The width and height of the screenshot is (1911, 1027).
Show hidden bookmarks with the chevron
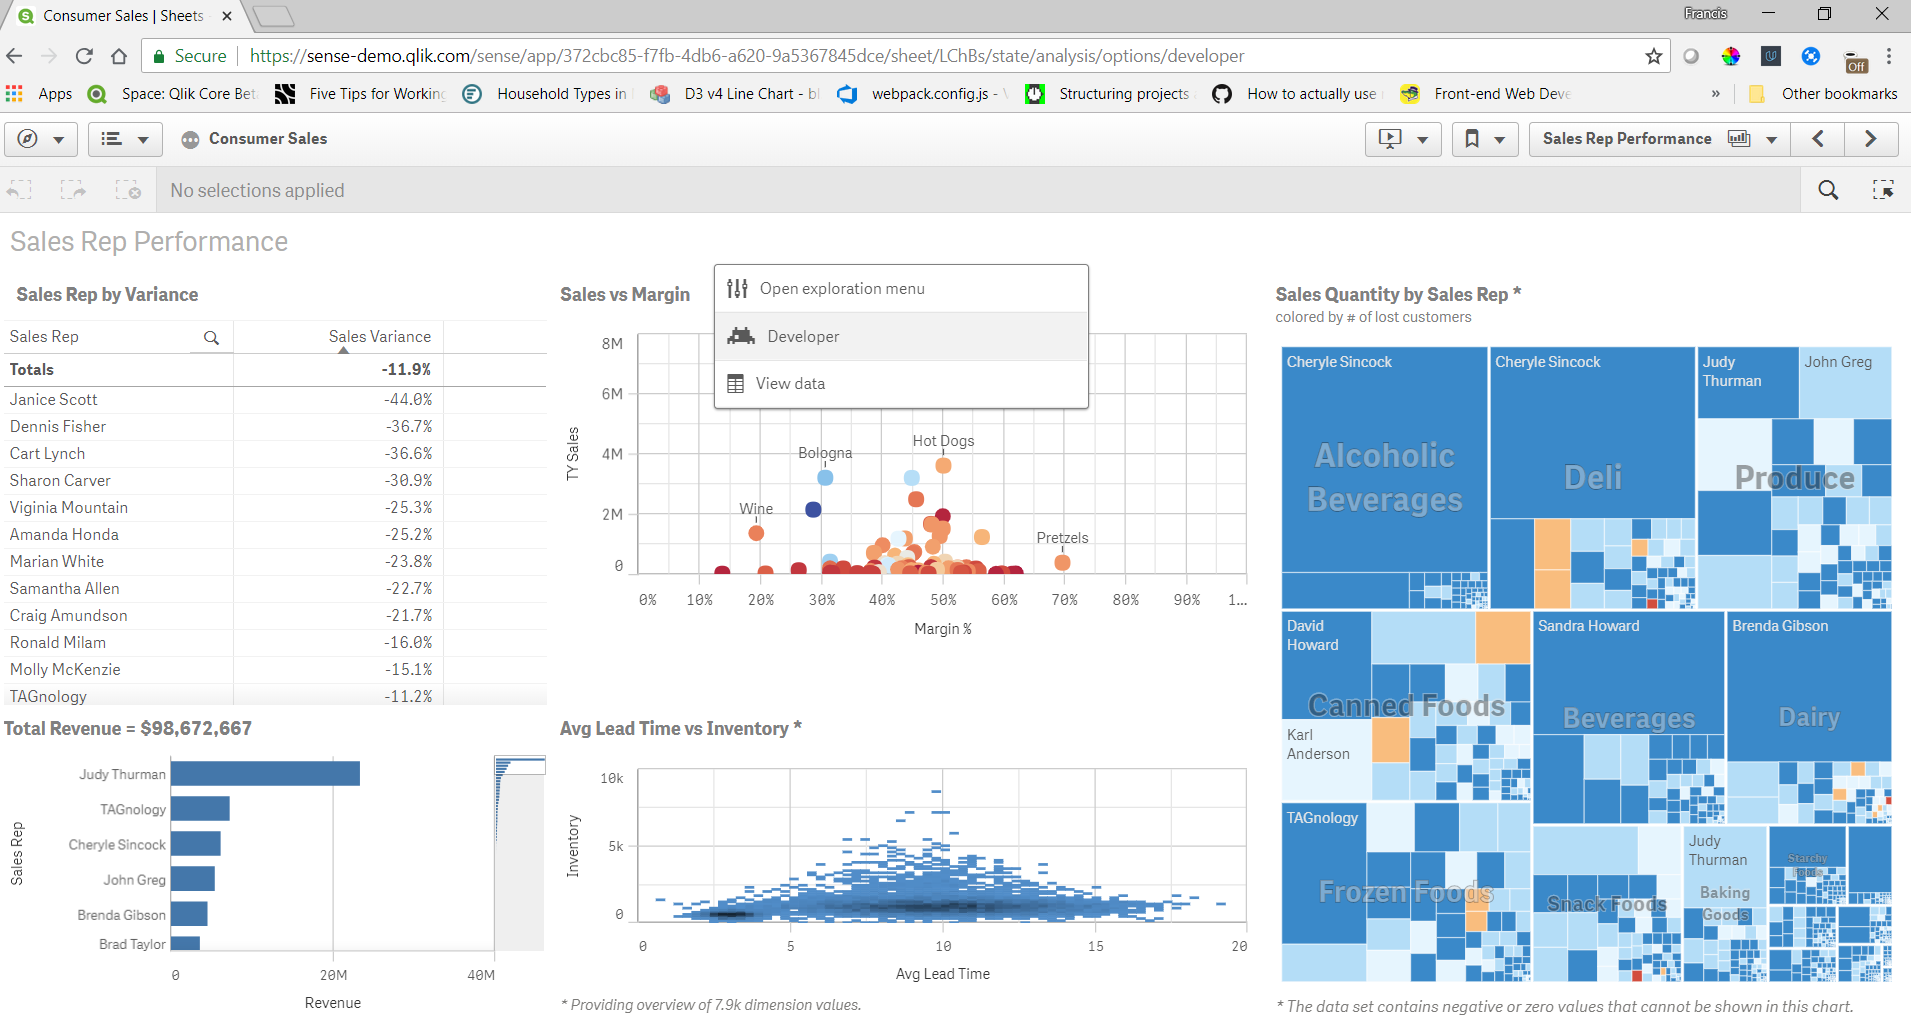[x=1716, y=94]
